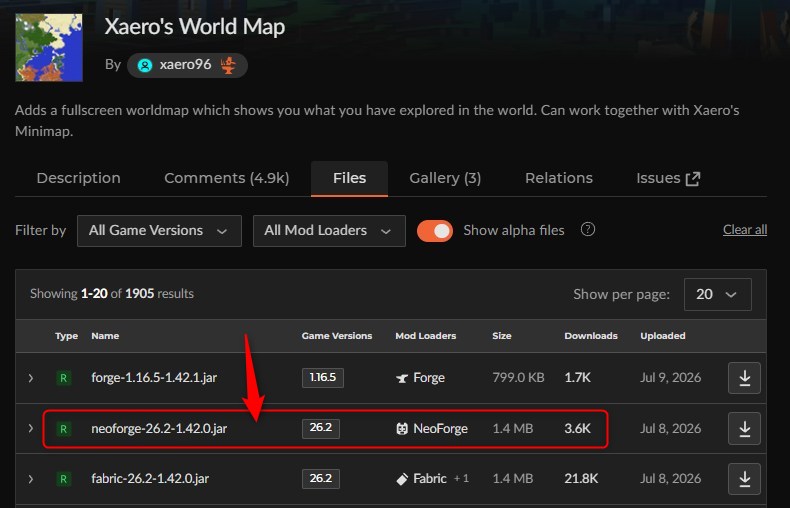Click the Size column header
Viewport: 790px width, 508px height.
[x=502, y=336]
